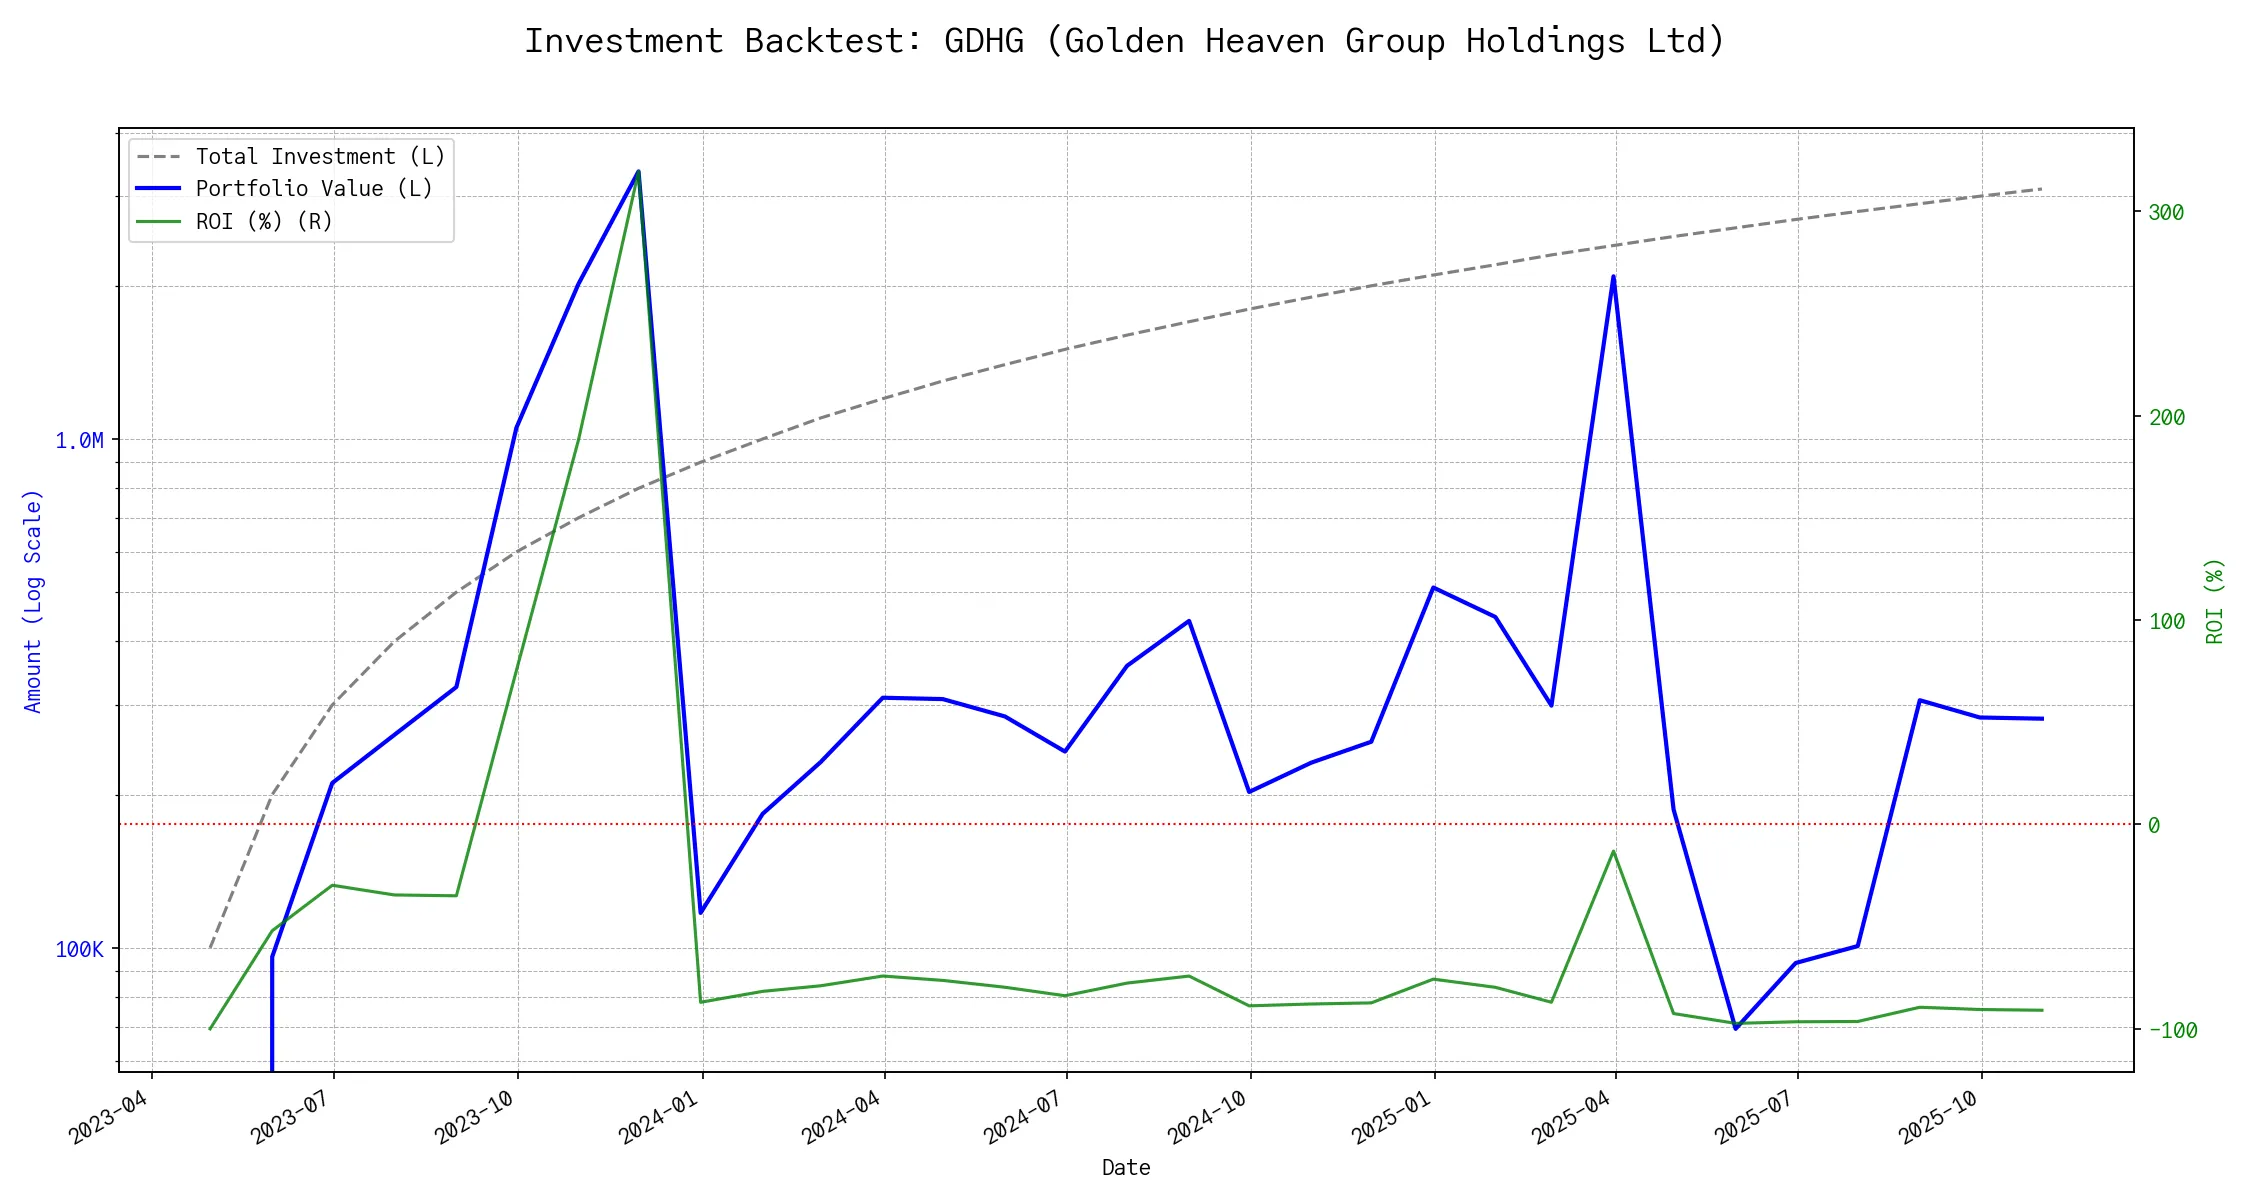The height and width of the screenshot is (1200, 2250).
Task: Click the gray dashed line legend sample
Action: coord(159,157)
